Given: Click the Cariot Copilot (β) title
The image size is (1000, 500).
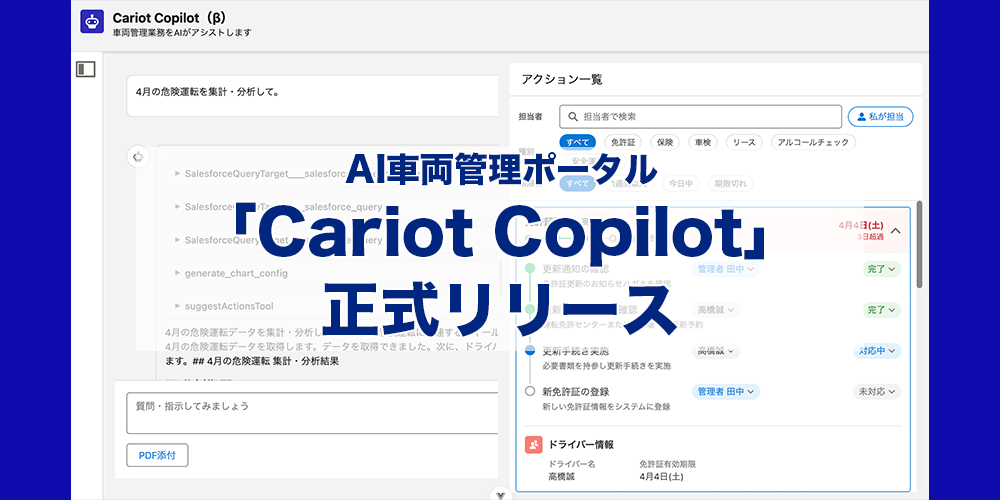Looking at the screenshot, I should click(169, 17).
